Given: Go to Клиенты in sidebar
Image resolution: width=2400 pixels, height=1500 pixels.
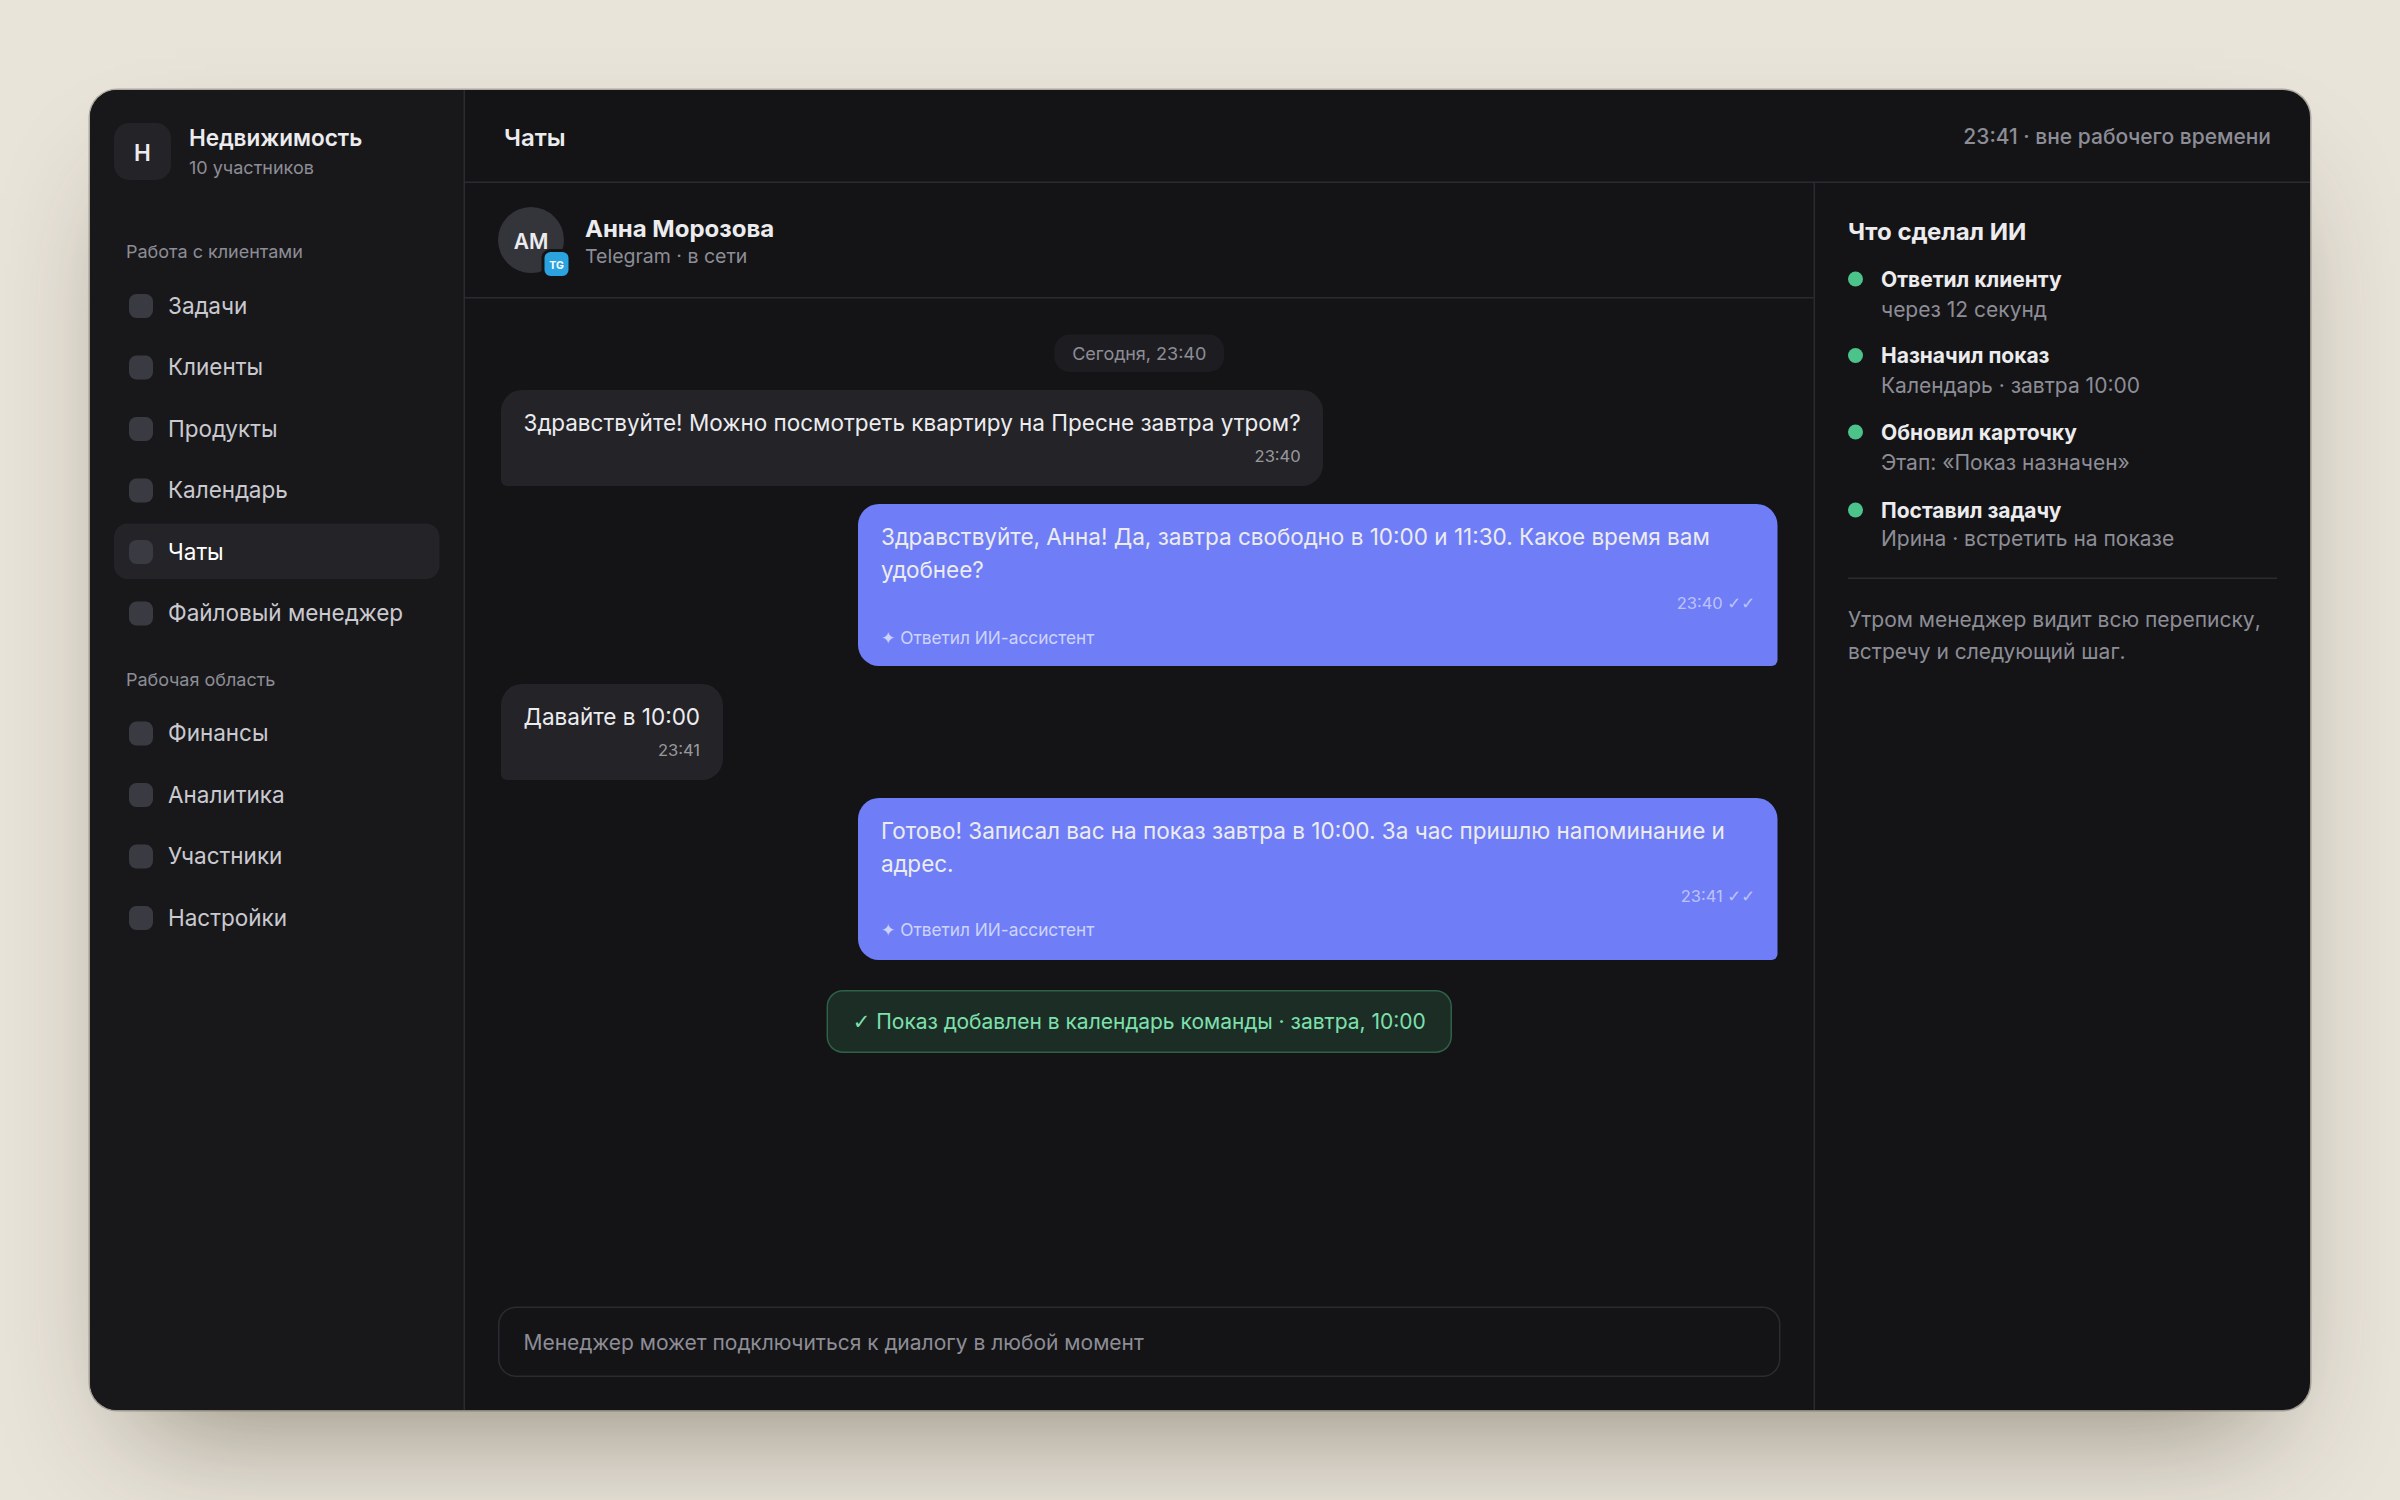Looking at the screenshot, I should [276, 367].
